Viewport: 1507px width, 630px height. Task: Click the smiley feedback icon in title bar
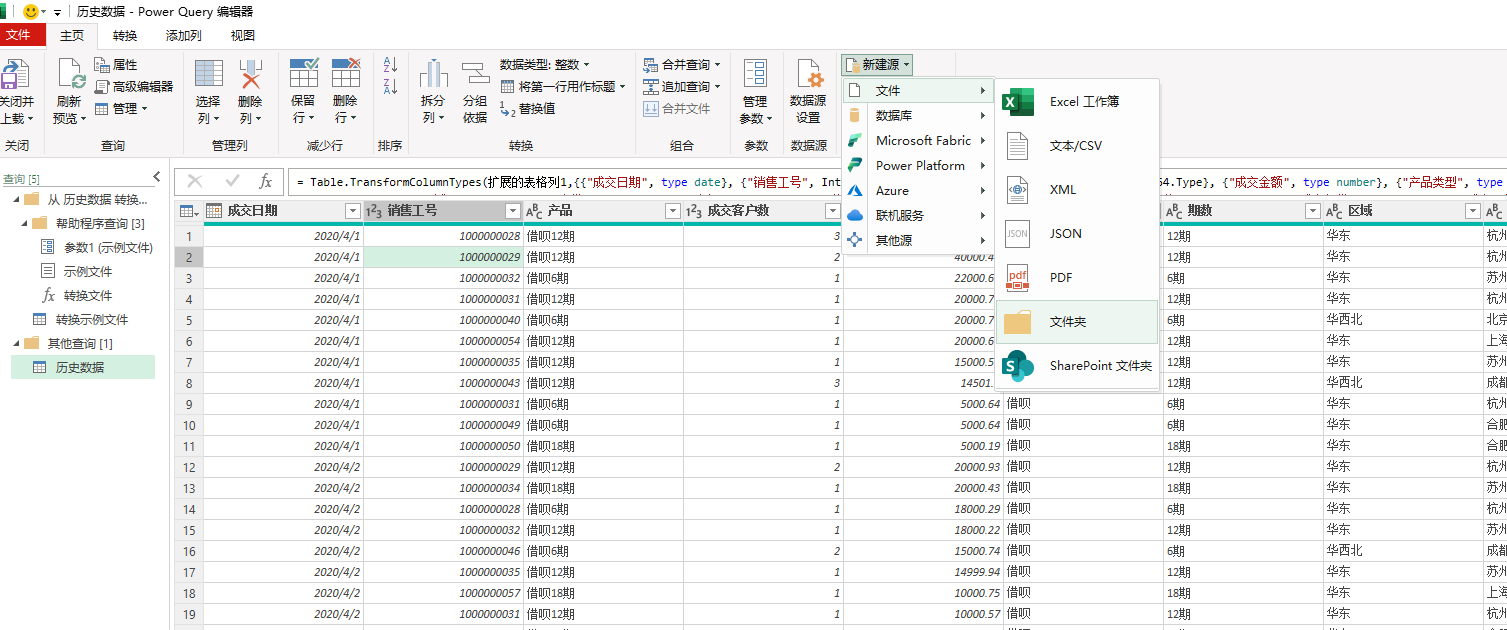tap(31, 11)
